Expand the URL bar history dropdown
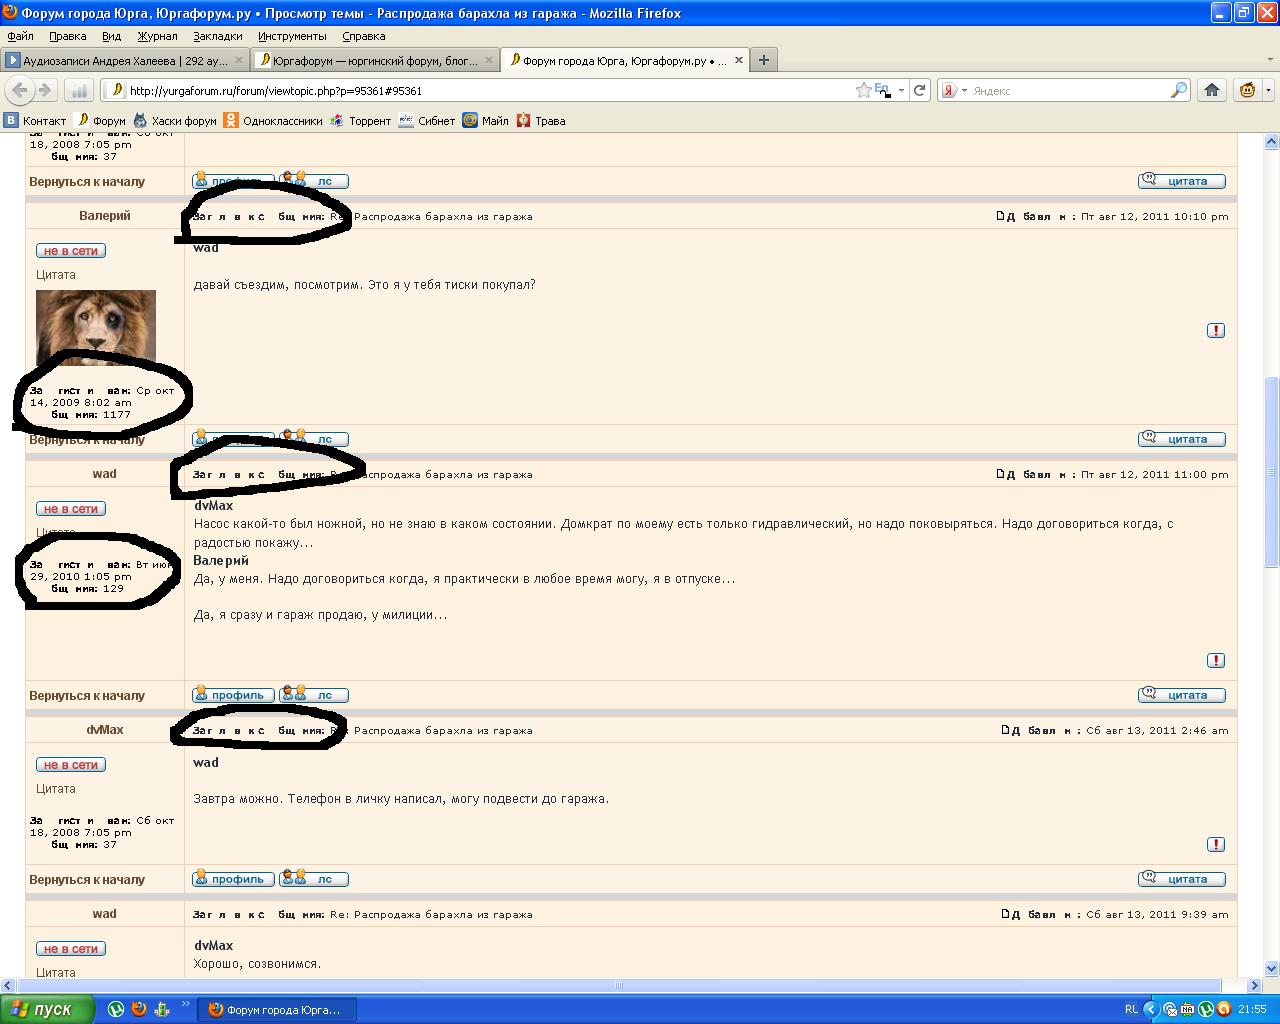Viewport: 1280px width, 1024px height. tap(901, 90)
